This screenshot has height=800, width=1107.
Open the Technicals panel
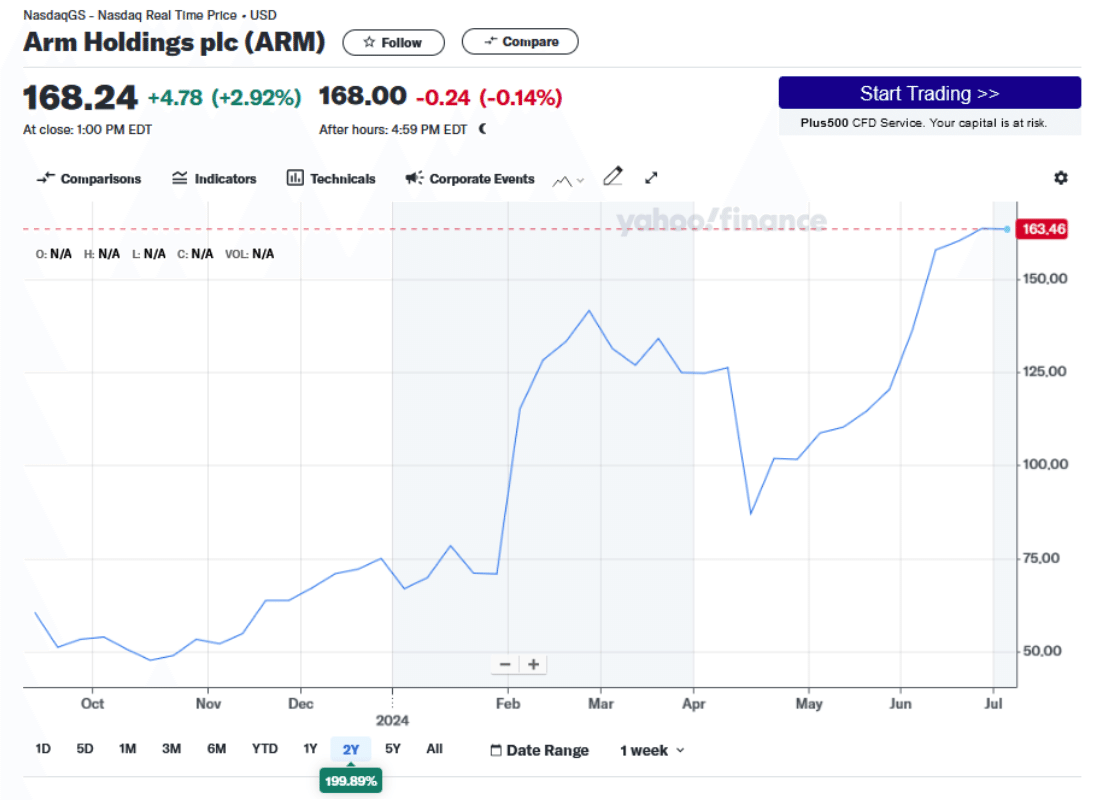331,179
